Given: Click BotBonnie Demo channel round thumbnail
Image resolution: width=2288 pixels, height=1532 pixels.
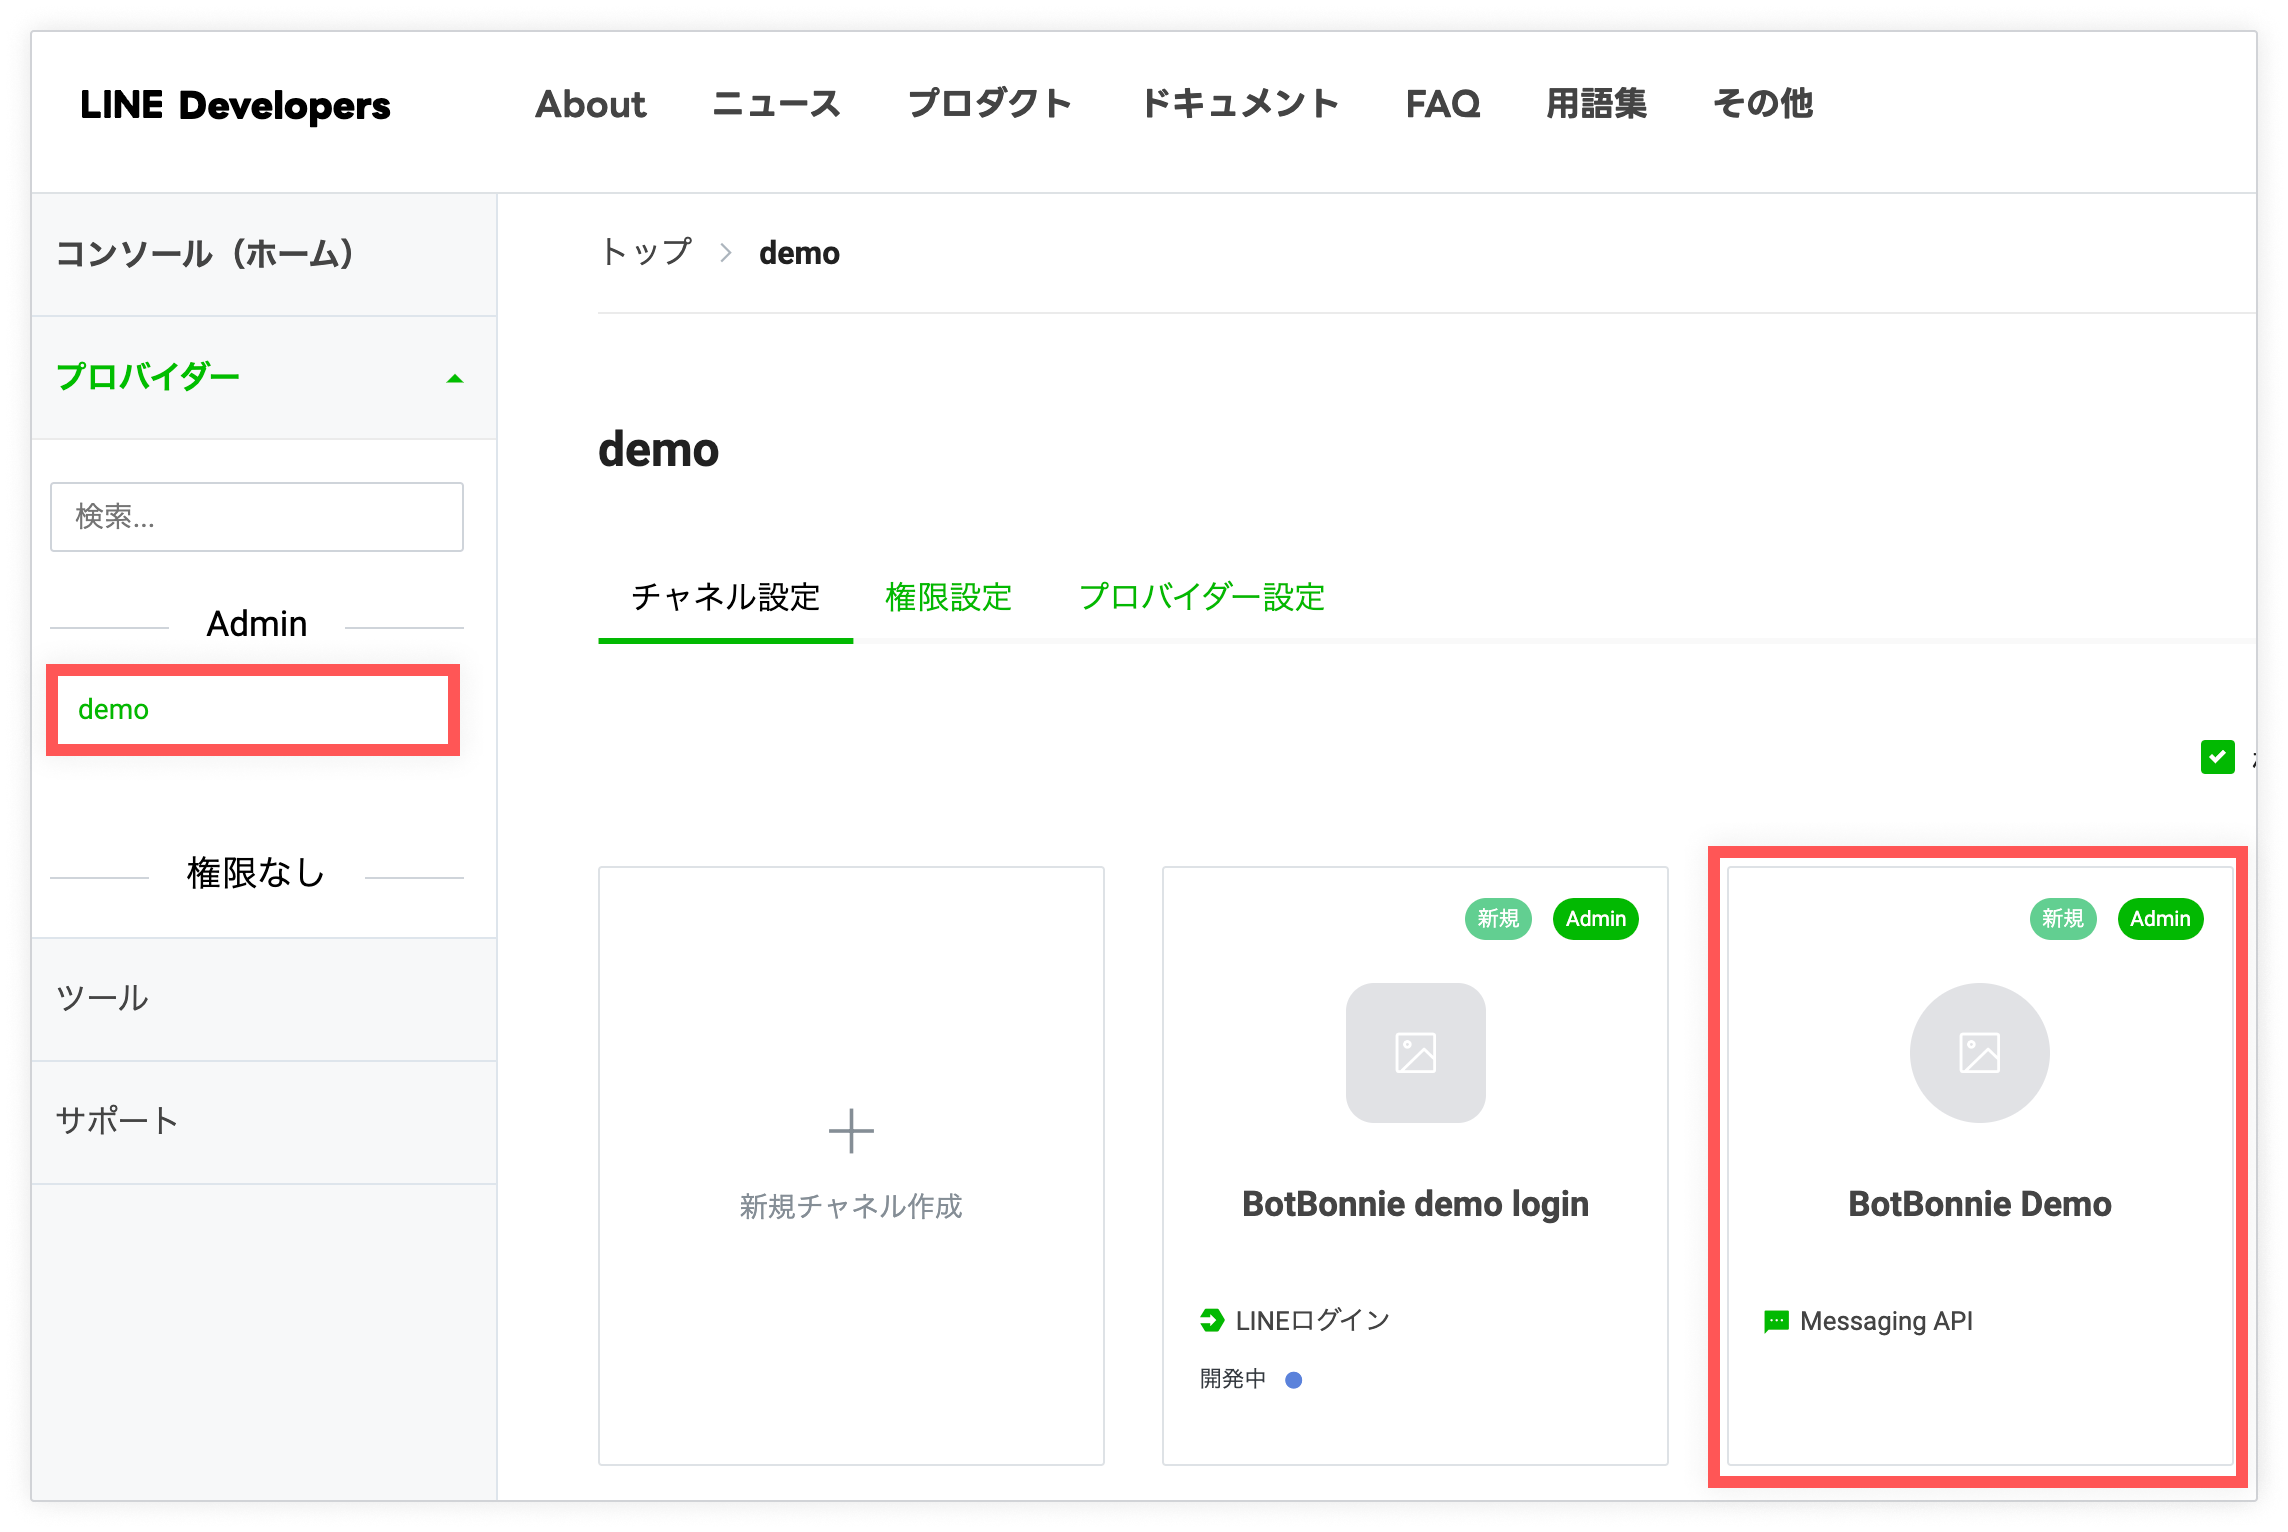Looking at the screenshot, I should click(1979, 1053).
